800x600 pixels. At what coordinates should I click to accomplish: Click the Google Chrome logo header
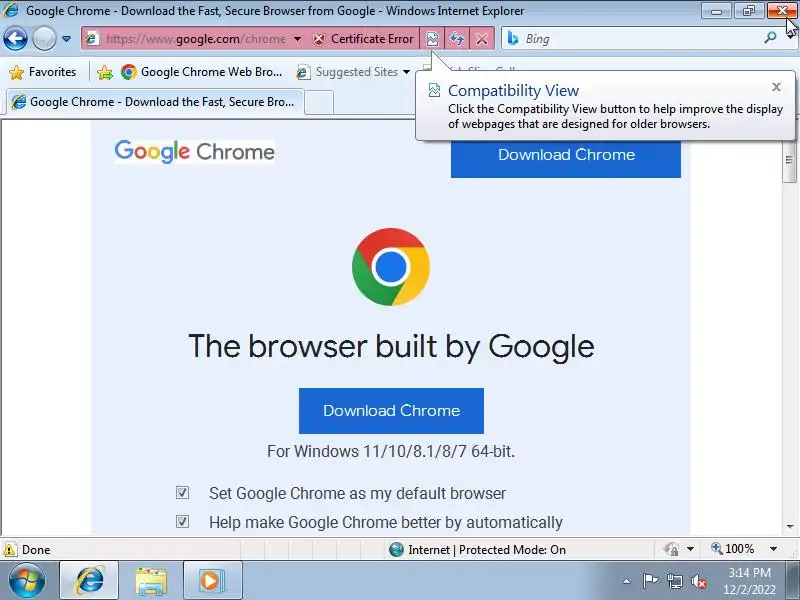194,152
